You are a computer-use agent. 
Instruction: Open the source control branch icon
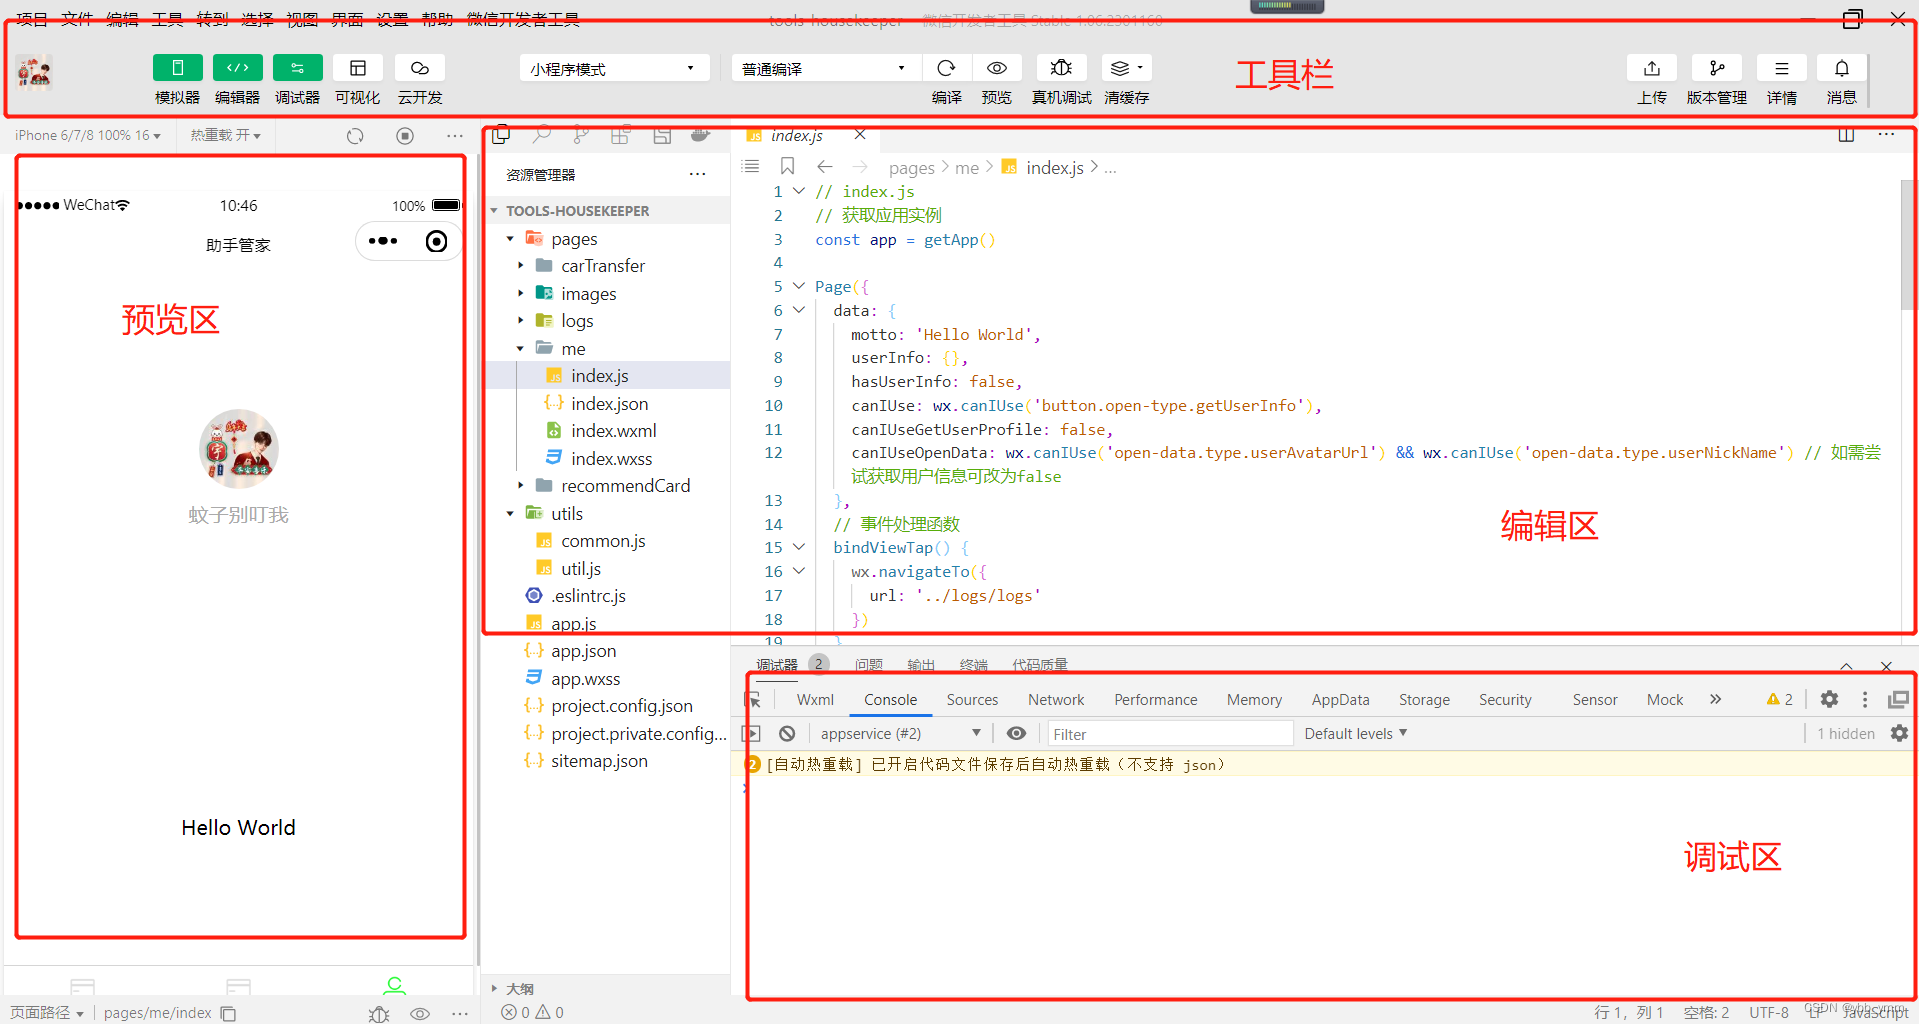[581, 135]
